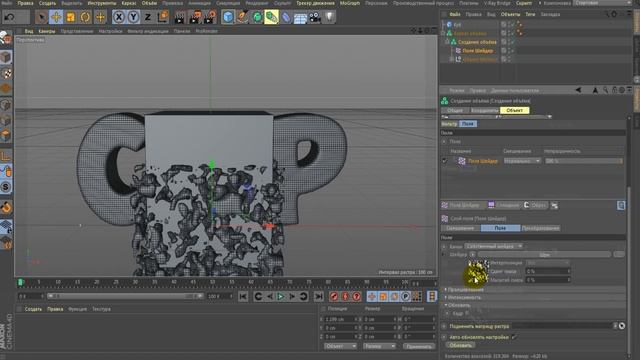640x360 pixels.
Task: Open the Правка menu in top bar
Action: (x=25, y=3)
